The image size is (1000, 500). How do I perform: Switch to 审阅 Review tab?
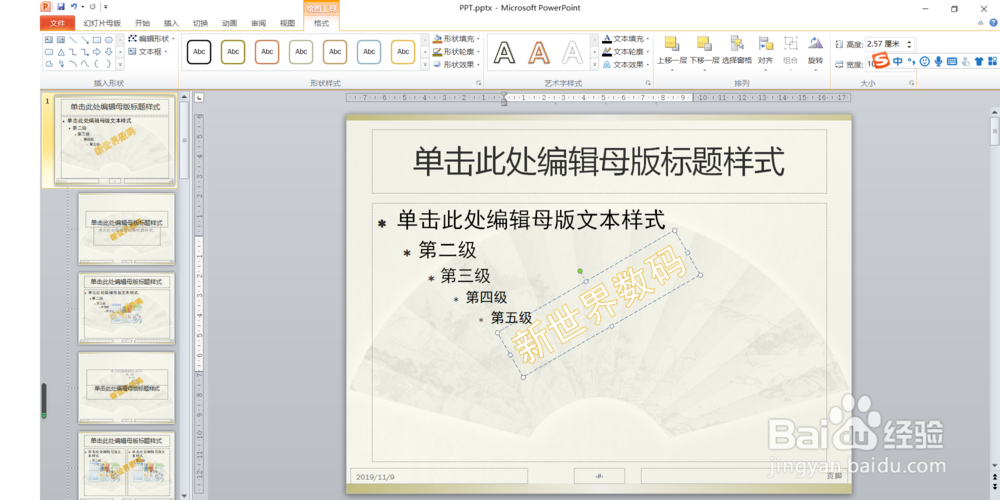click(x=258, y=24)
